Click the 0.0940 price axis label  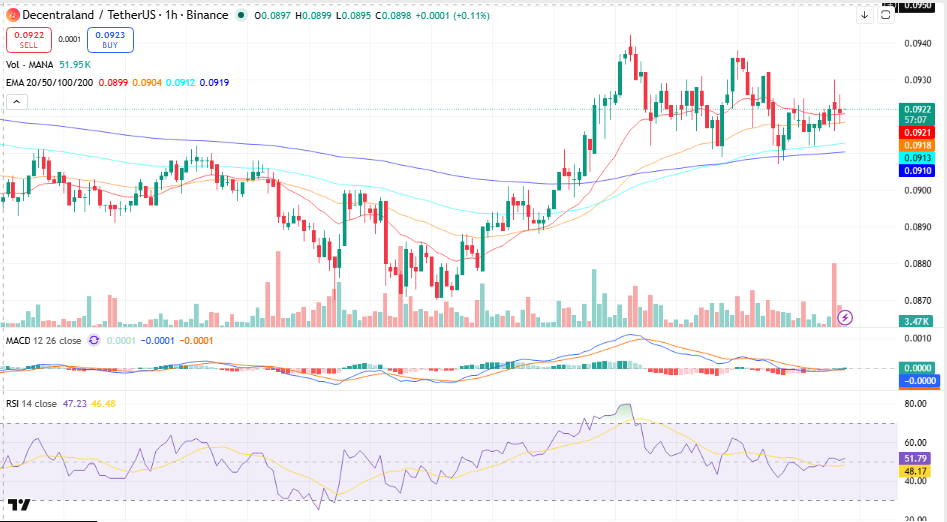[x=917, y=44]
